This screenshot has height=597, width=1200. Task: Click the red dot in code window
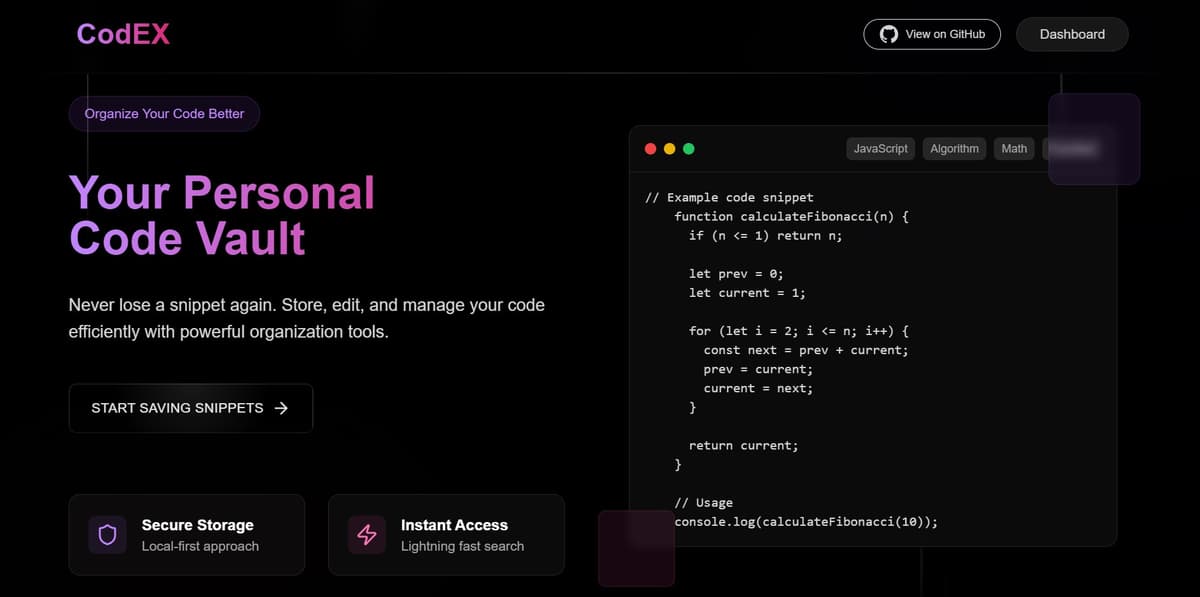650,149
